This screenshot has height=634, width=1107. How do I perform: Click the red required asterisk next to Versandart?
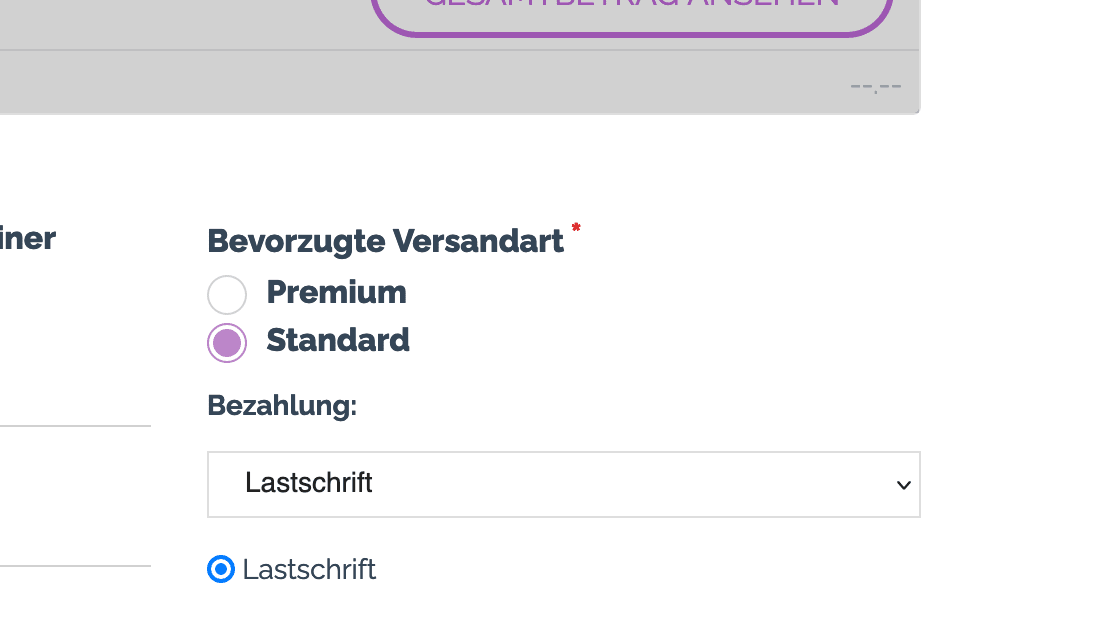pyautogui.click(x=576, y=229)
